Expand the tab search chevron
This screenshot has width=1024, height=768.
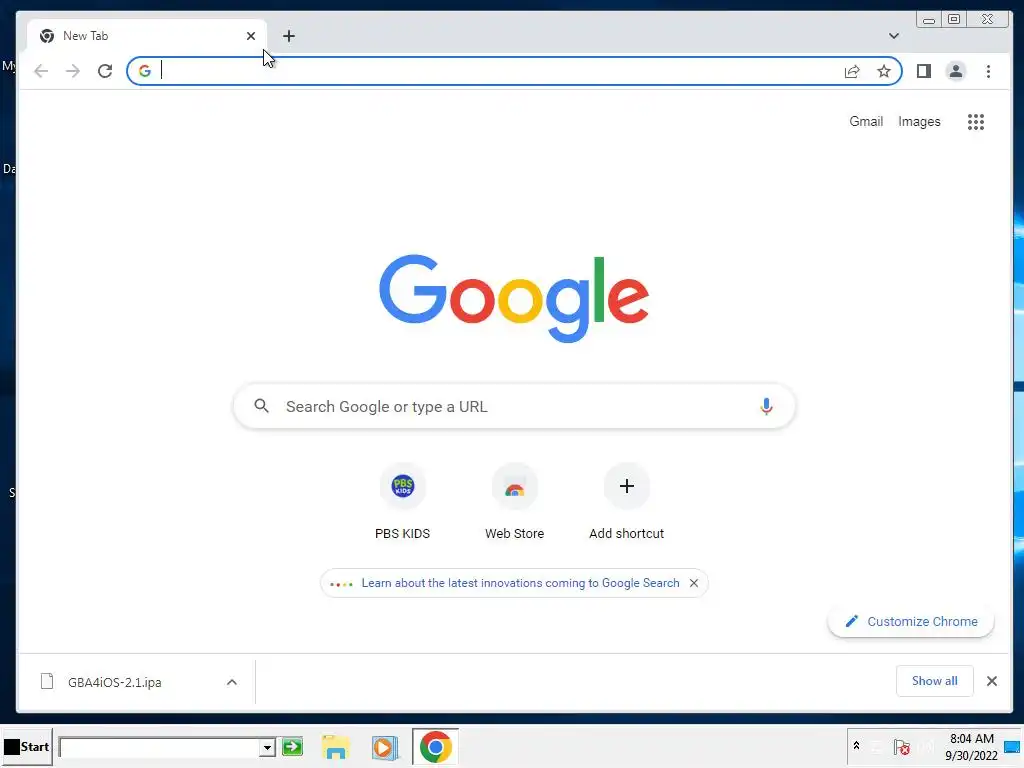(893, 36)
